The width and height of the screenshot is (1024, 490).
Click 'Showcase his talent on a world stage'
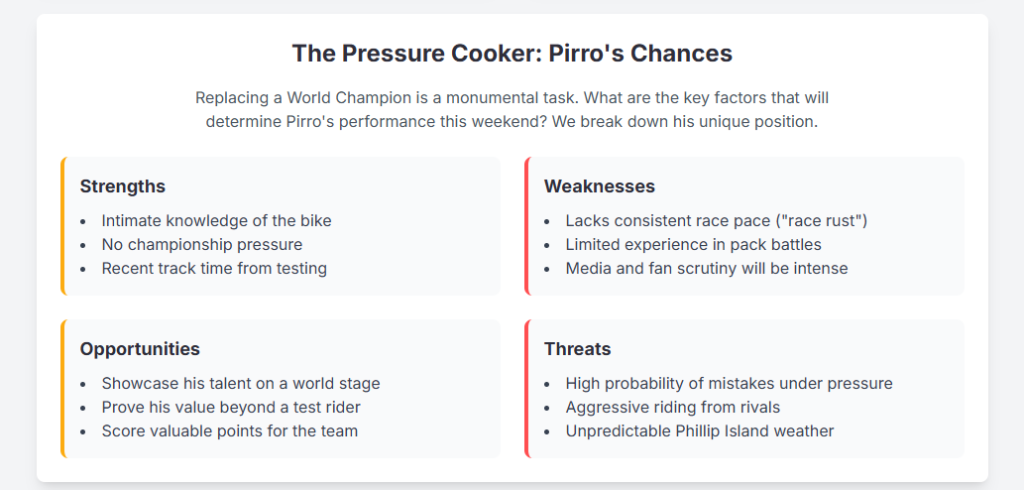pyautogui.click(x=240, y=383)
